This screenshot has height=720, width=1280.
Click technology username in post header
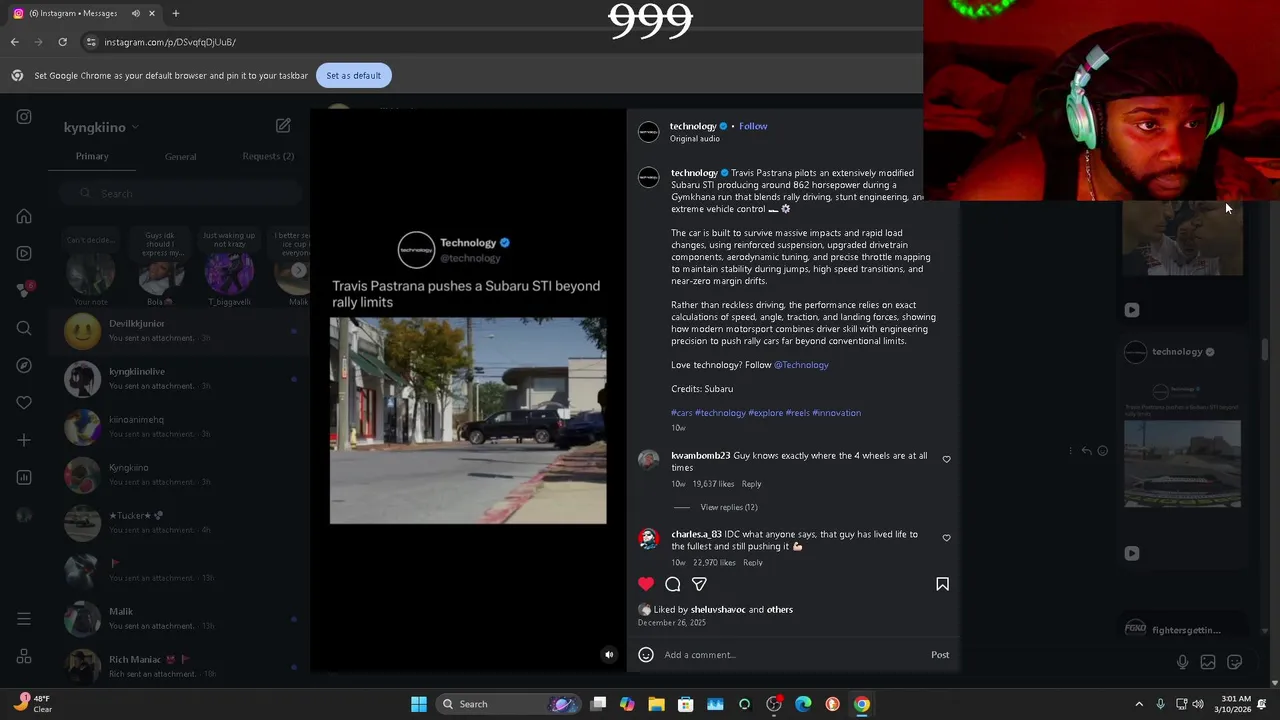coord(693,126)
